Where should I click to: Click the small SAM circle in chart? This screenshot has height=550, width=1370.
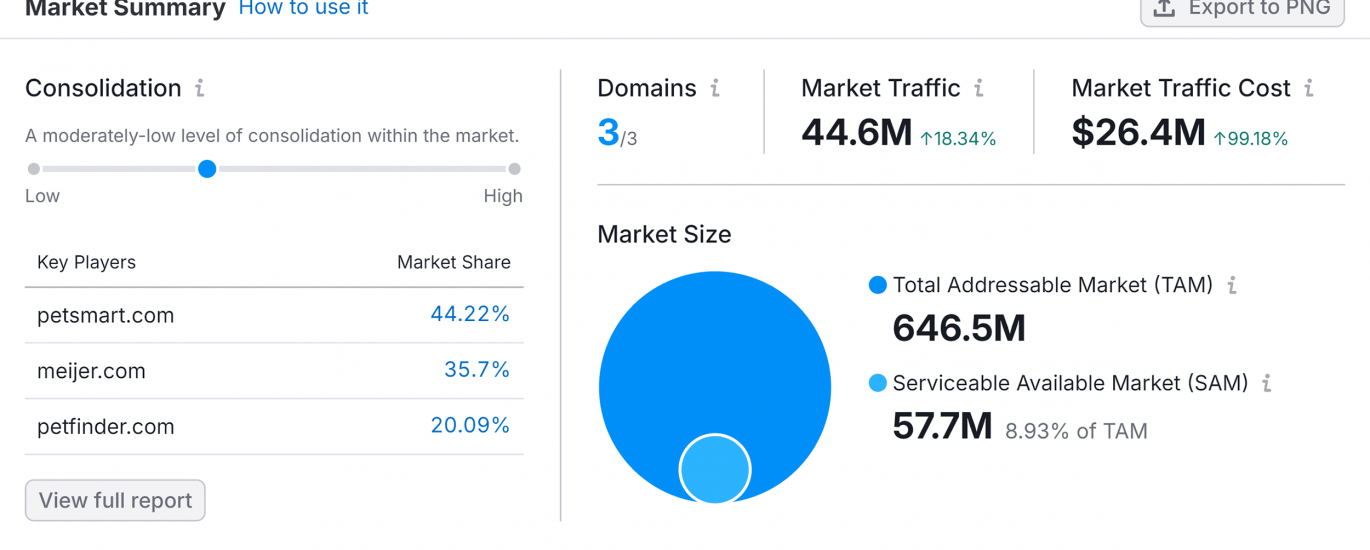coord(715,468)
